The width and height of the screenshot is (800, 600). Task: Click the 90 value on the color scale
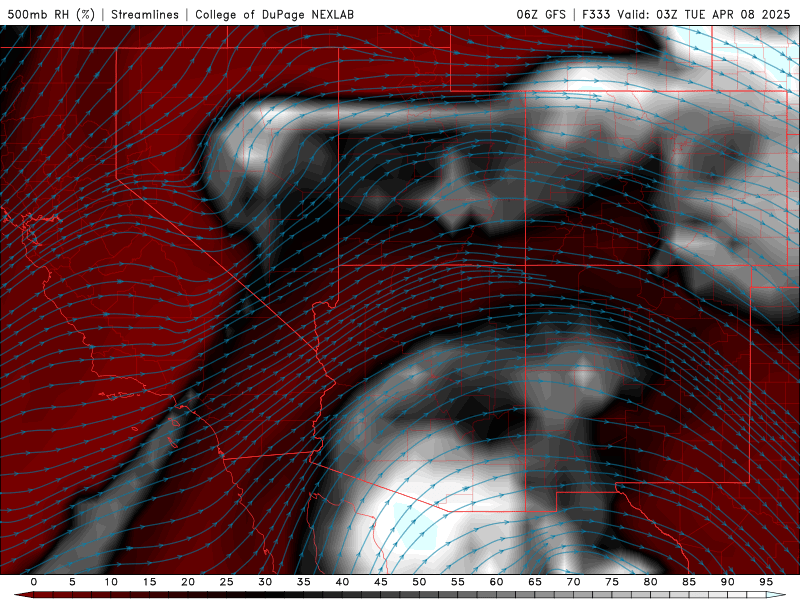click(727, 582)
